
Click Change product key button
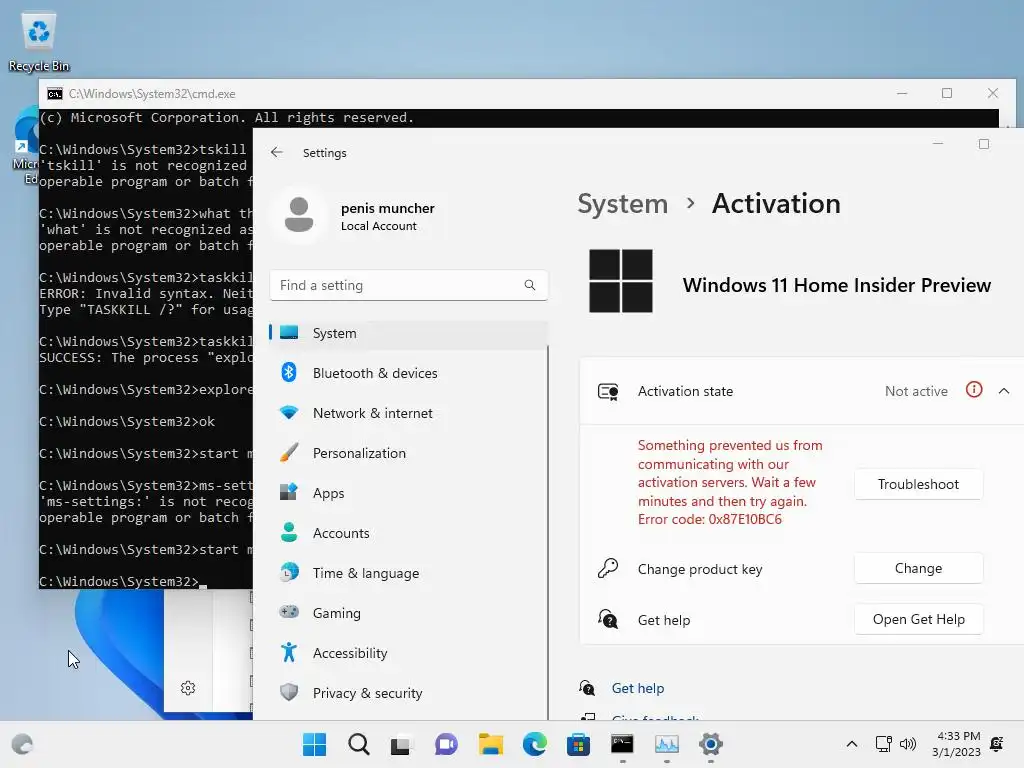(918, 568)
